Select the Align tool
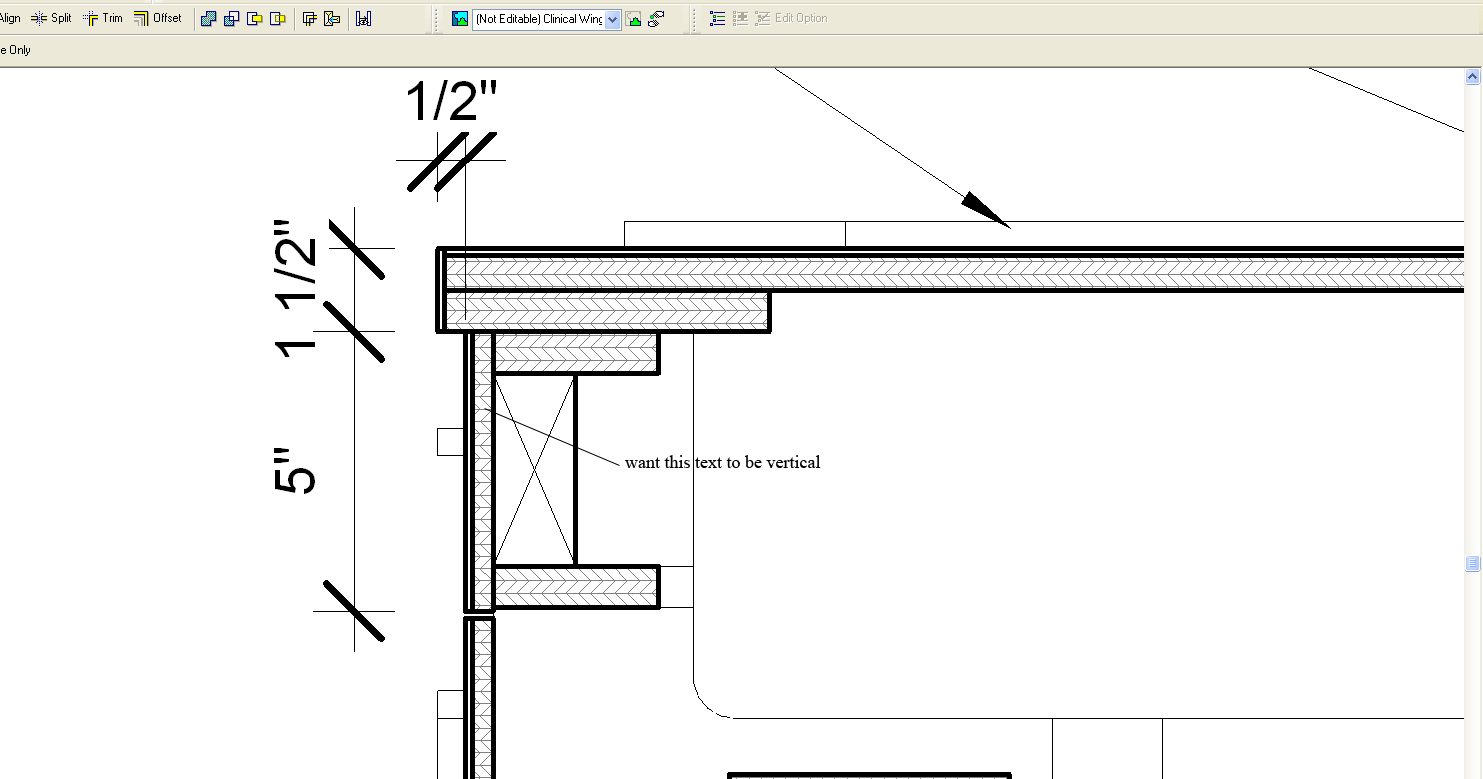Image resolution: width=1483 pixels, height=779 pixels. [9, 18]
